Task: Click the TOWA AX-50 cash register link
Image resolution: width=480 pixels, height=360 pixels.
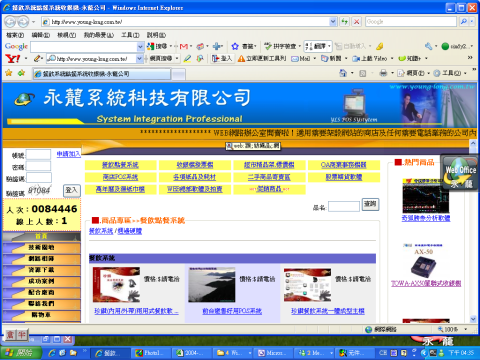Action: click(x=426, y=283)
